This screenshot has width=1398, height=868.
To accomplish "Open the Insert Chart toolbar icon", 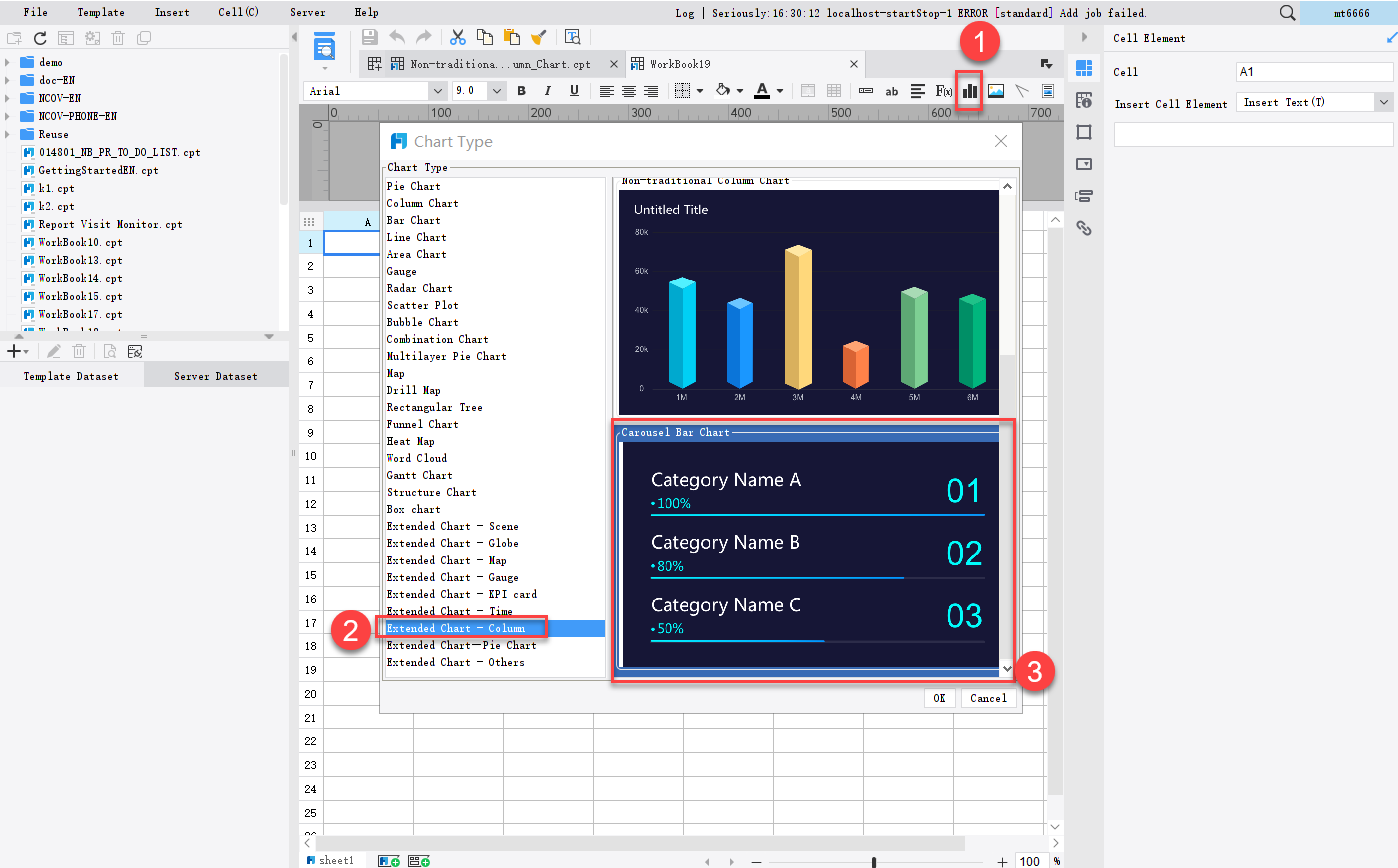I will [x=969, y=91].
